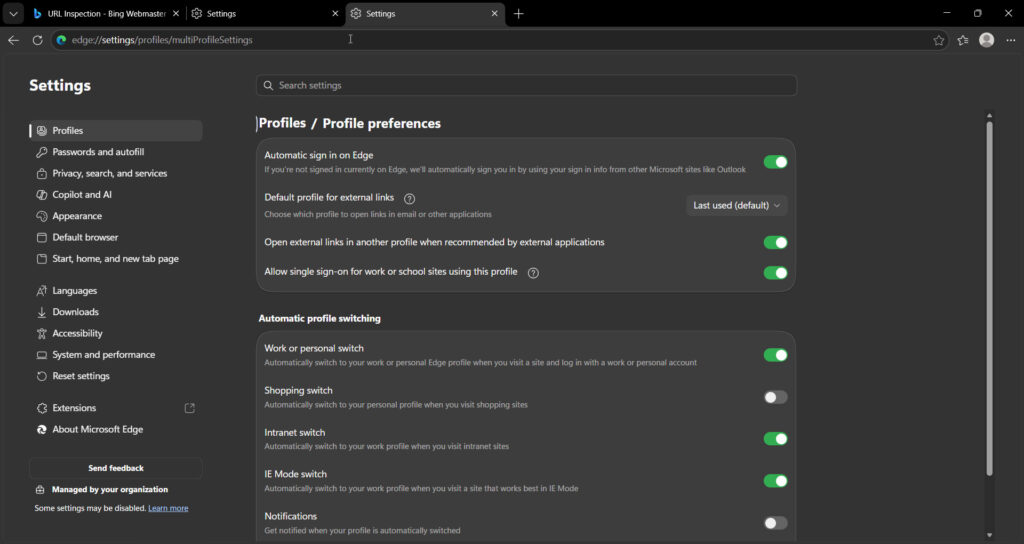Click help icon for Default profile for external links
Image resolution: width=1024 pixels, height=544 pixels.
pyautogui.click(x=409, y=199)
